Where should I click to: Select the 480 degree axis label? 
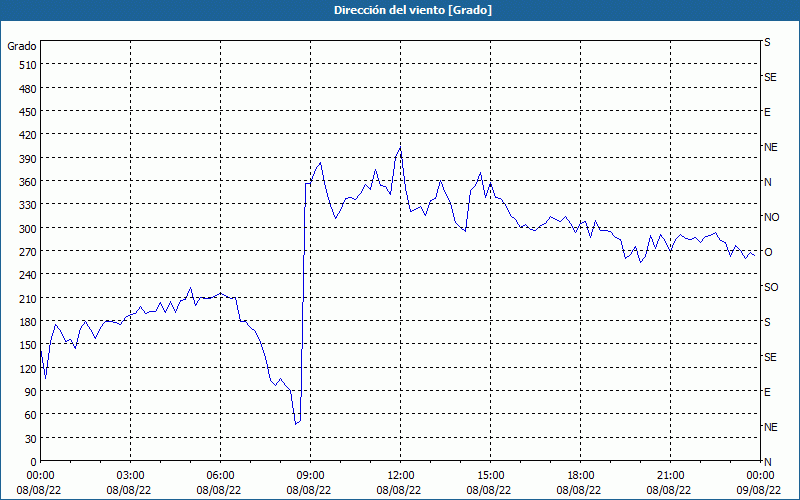[x=28, y=89]
